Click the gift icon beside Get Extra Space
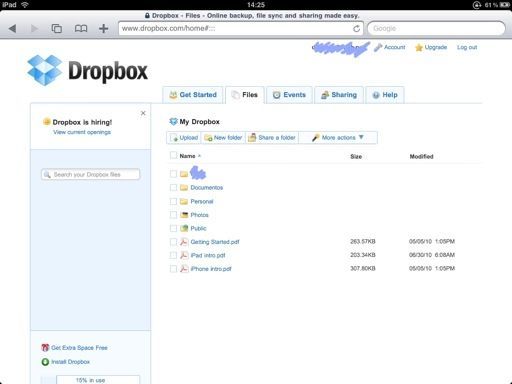The image size is (512, 384). [x=45, y=348]
